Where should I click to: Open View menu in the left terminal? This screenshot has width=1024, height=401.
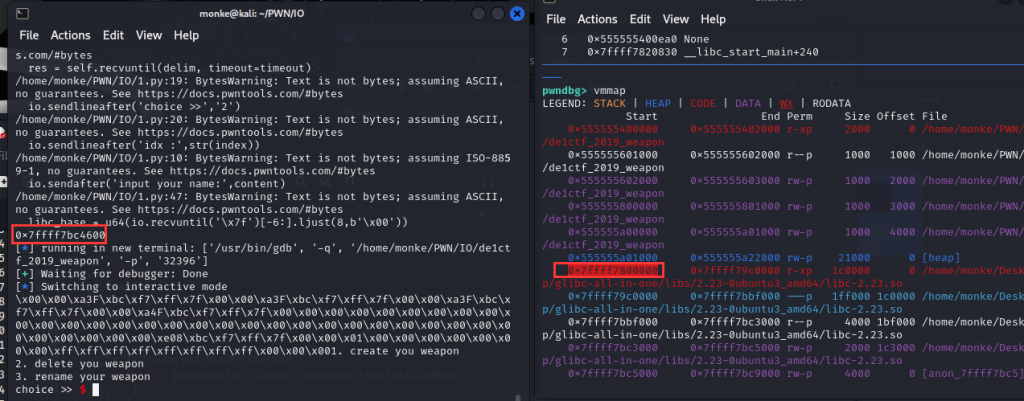pos(149,35)
